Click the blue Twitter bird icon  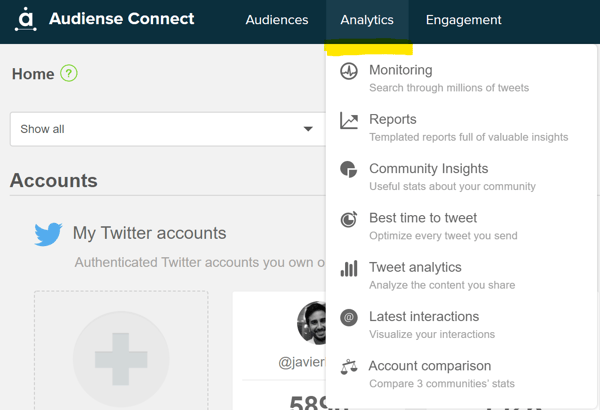(x=48, y=234)
